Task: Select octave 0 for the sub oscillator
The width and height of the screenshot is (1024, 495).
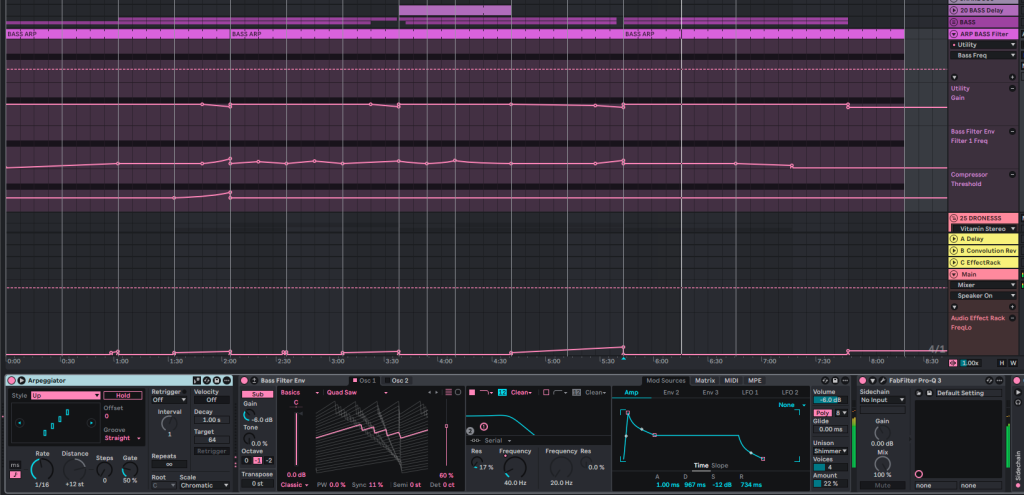Action: click(x=246, y=460)
